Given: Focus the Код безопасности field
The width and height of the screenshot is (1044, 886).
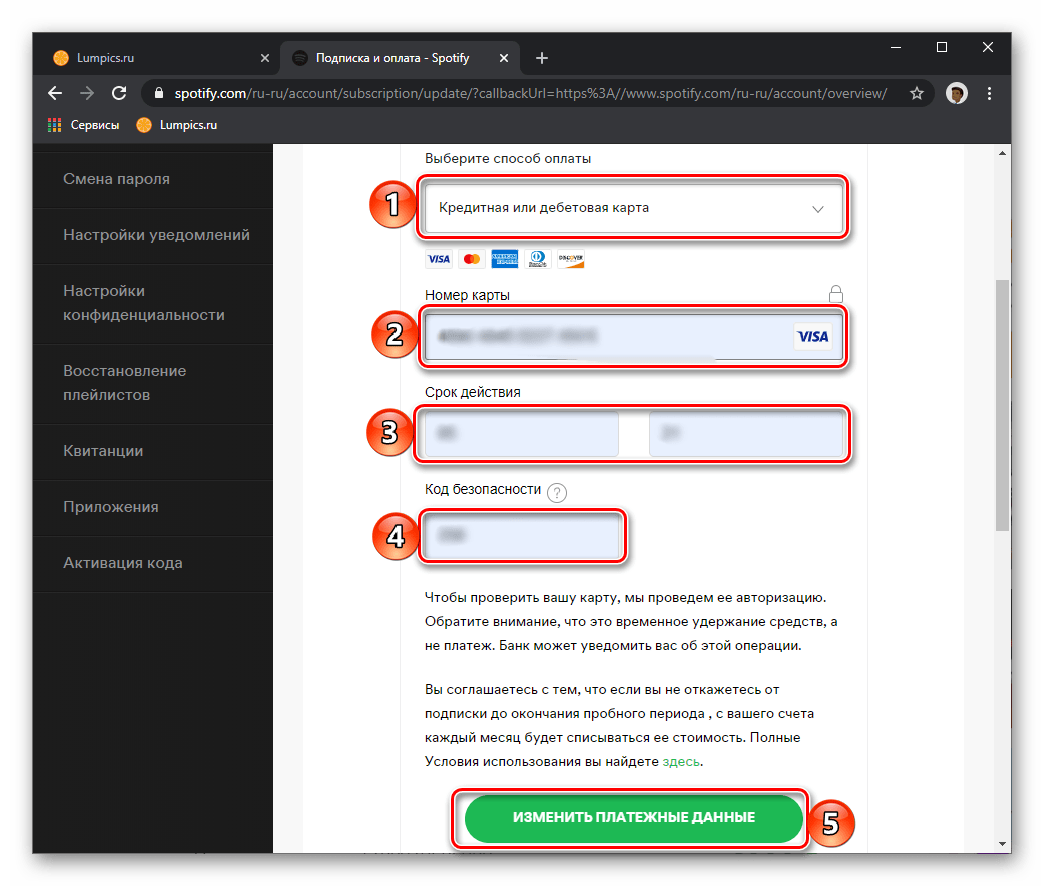Looking at the screenshot, I should click(x=523, y=537).
